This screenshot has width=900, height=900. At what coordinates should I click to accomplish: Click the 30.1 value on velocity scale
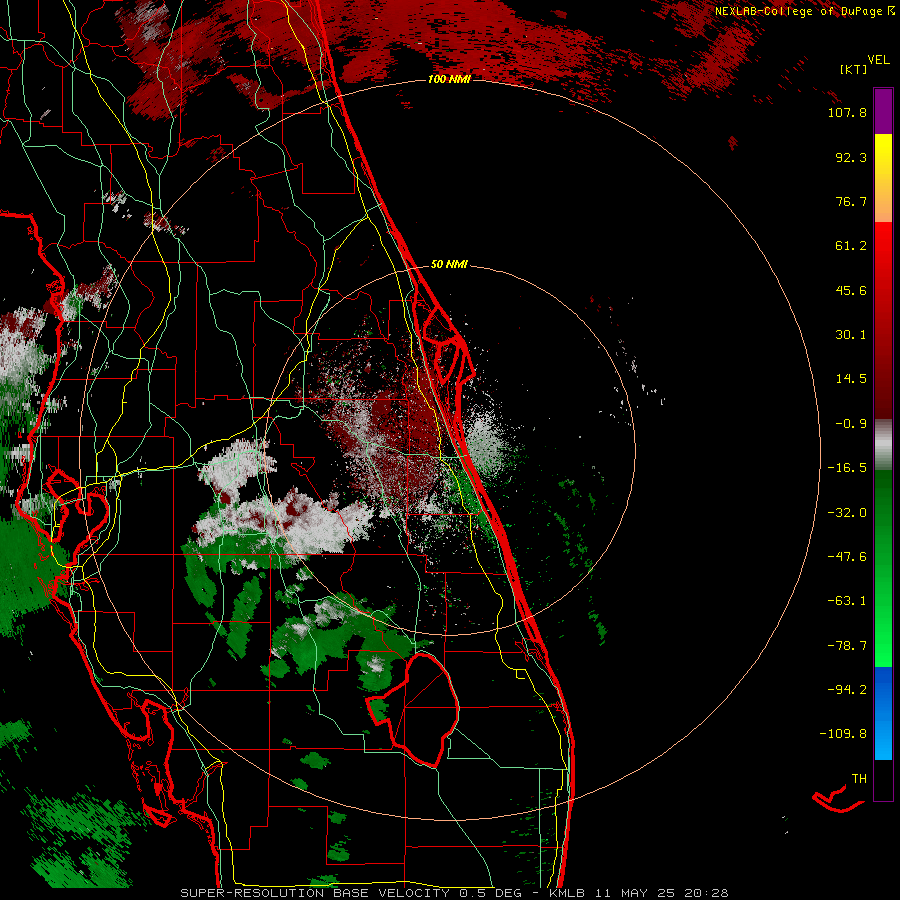851,335
